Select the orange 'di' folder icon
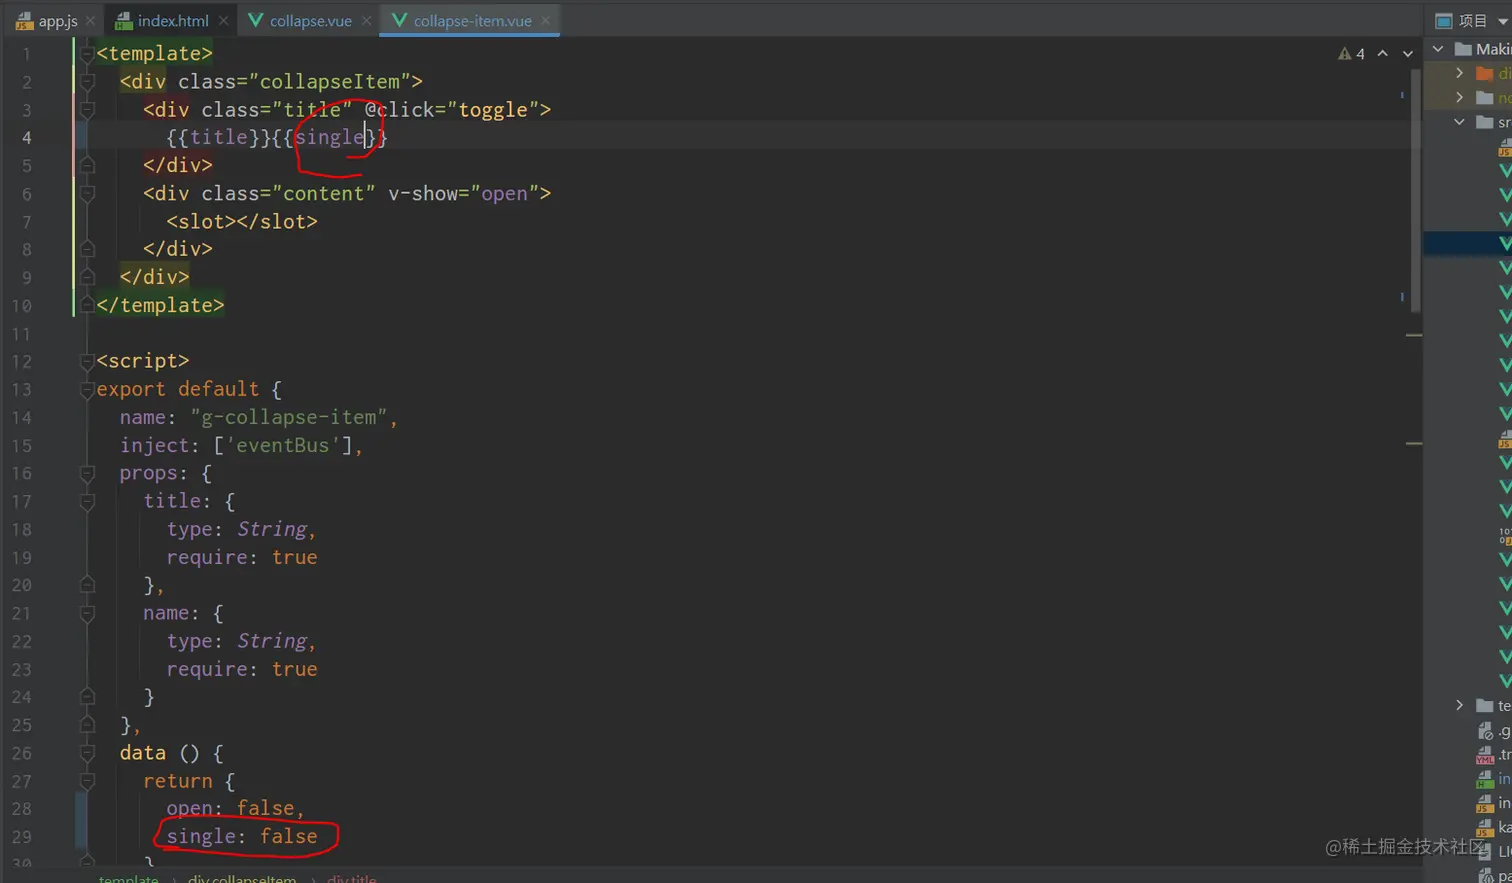 1485,73
